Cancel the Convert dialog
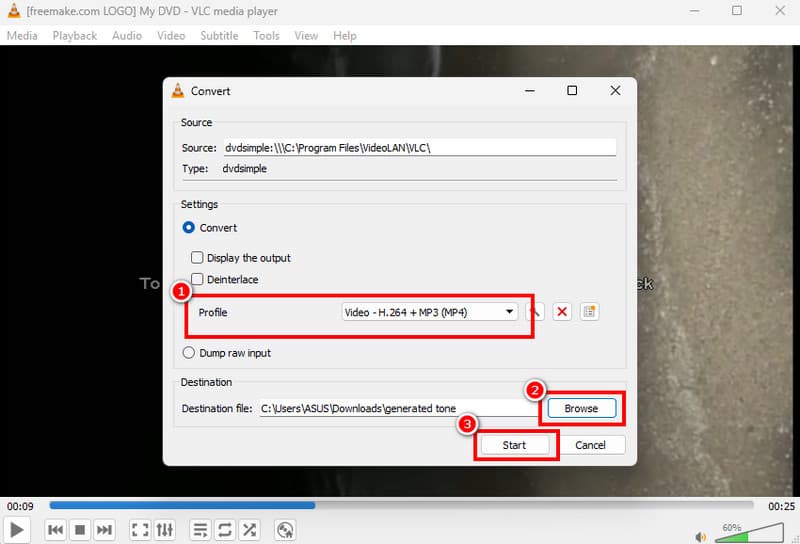 pyautogui.click(x=590, y=445)
